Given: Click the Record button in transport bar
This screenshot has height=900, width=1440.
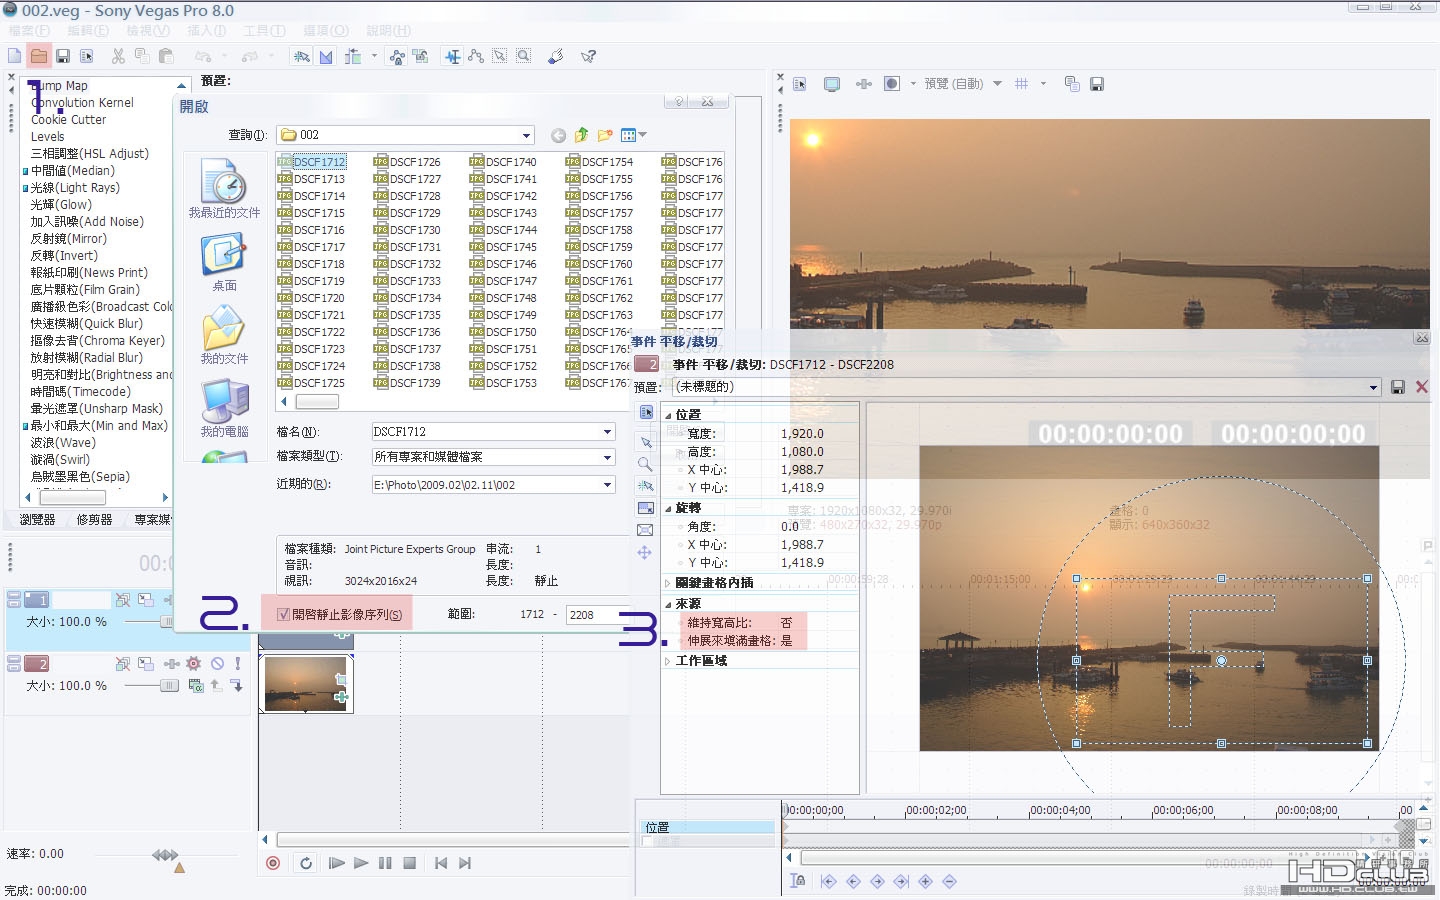Looking at the screenshot, I should (x=273, y=863).
